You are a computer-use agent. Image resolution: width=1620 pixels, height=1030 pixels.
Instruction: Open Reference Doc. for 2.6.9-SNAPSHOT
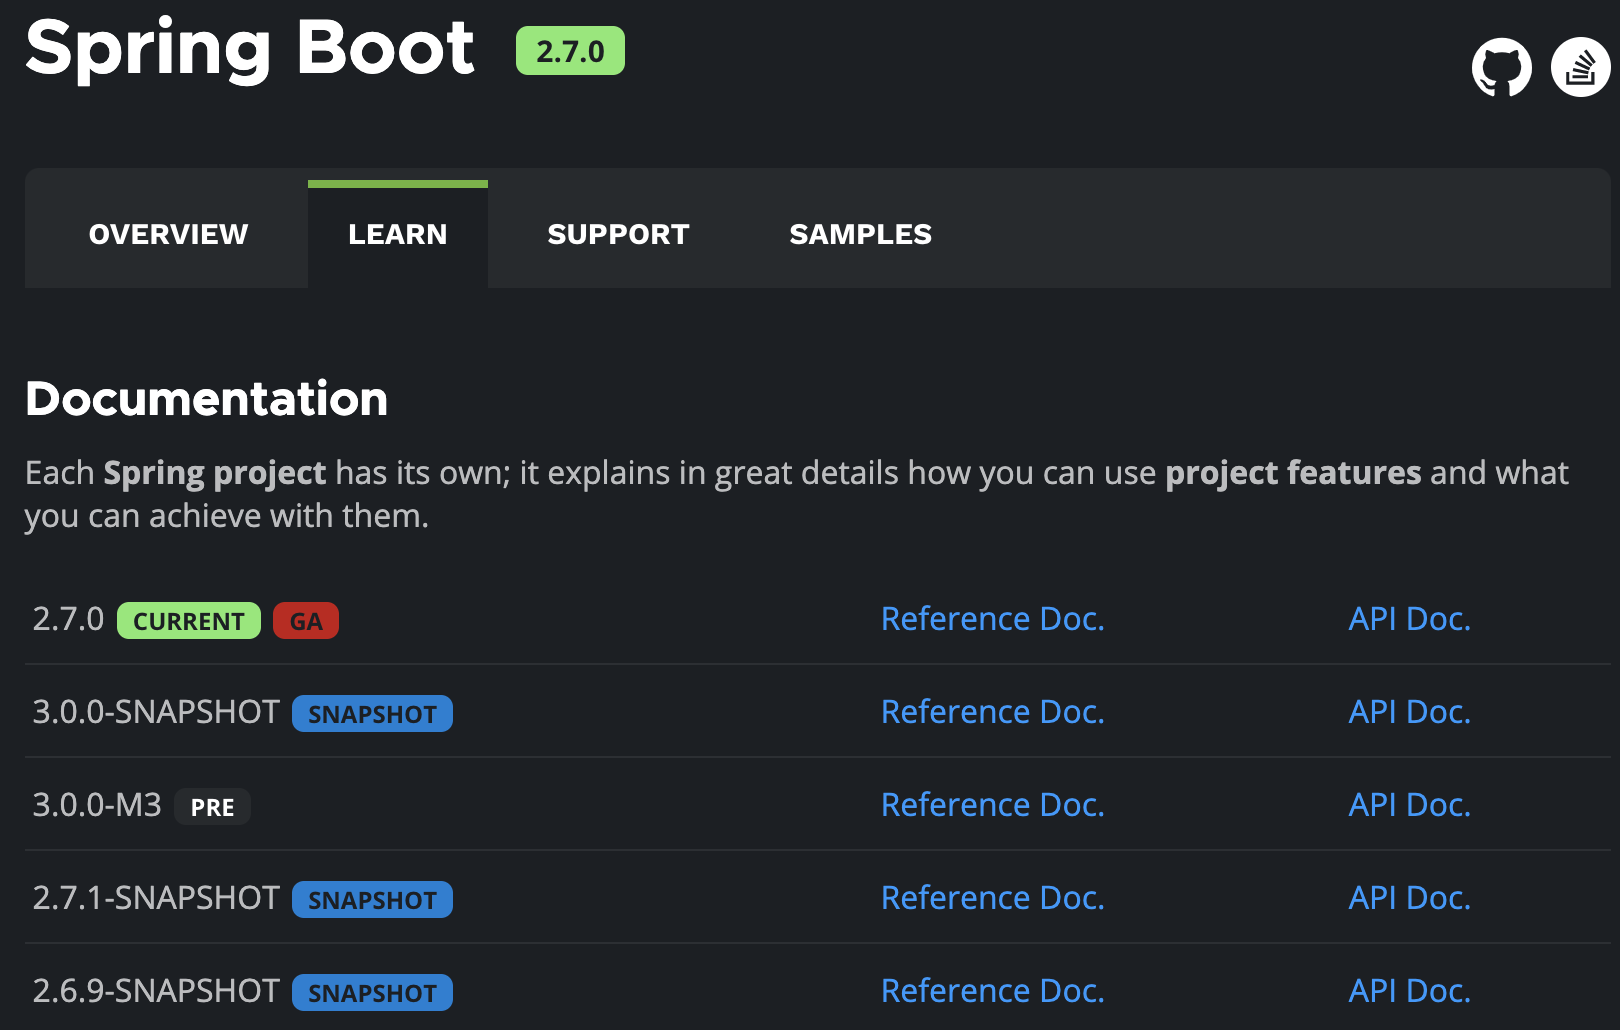[x=993, y=991]
